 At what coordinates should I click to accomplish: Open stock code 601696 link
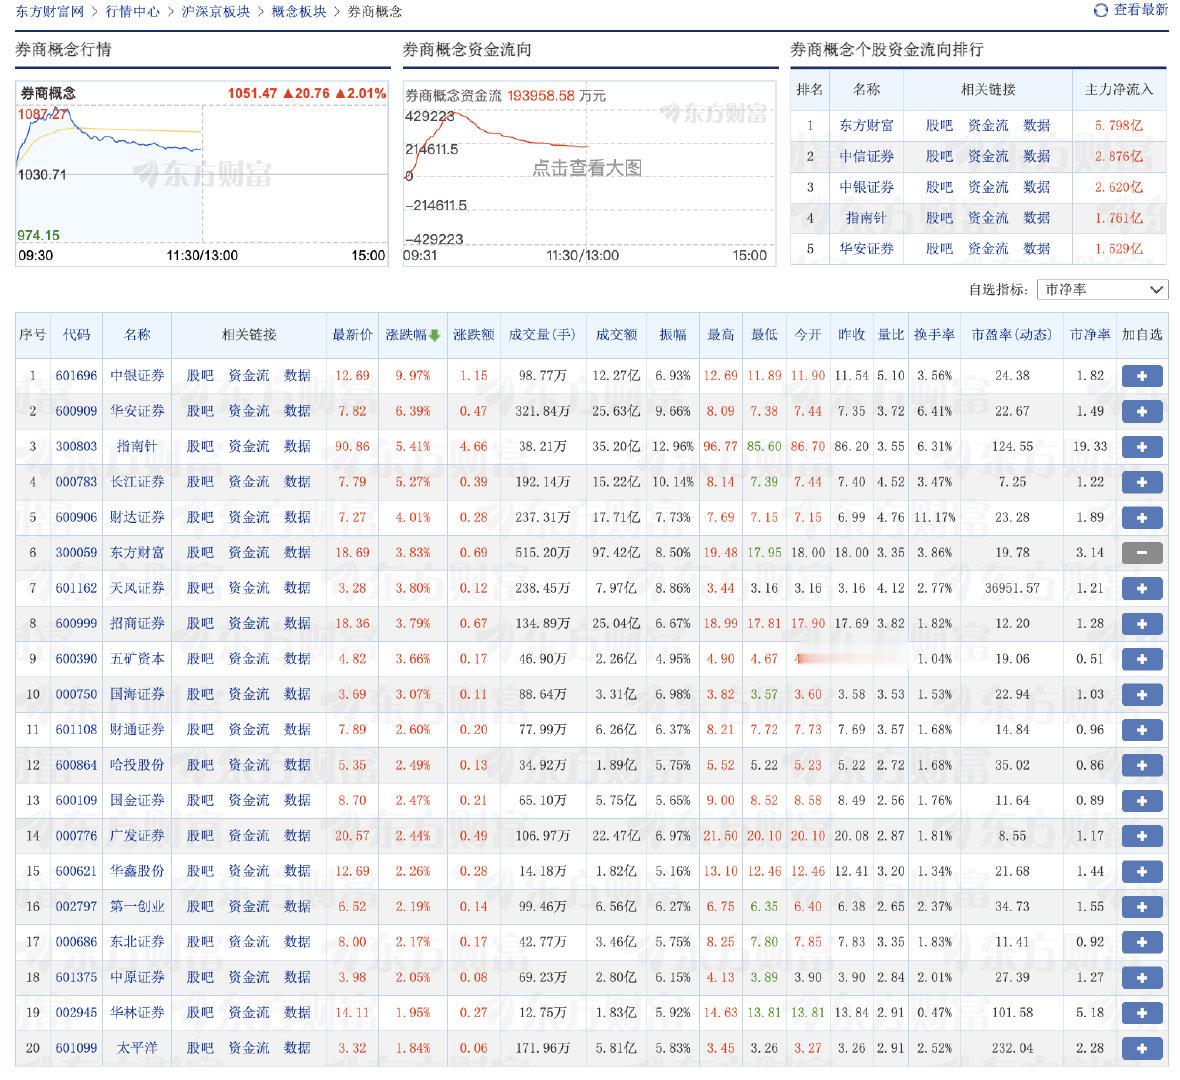76,376
